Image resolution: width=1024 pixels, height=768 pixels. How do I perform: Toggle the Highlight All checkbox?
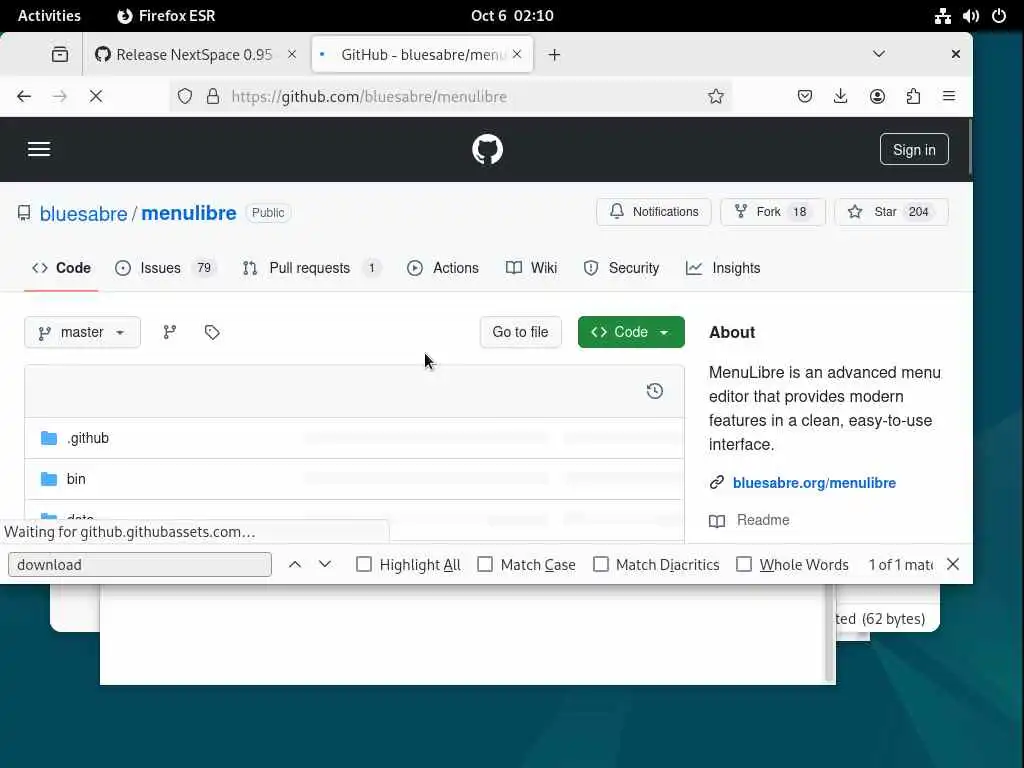click(x=364, y=564)
